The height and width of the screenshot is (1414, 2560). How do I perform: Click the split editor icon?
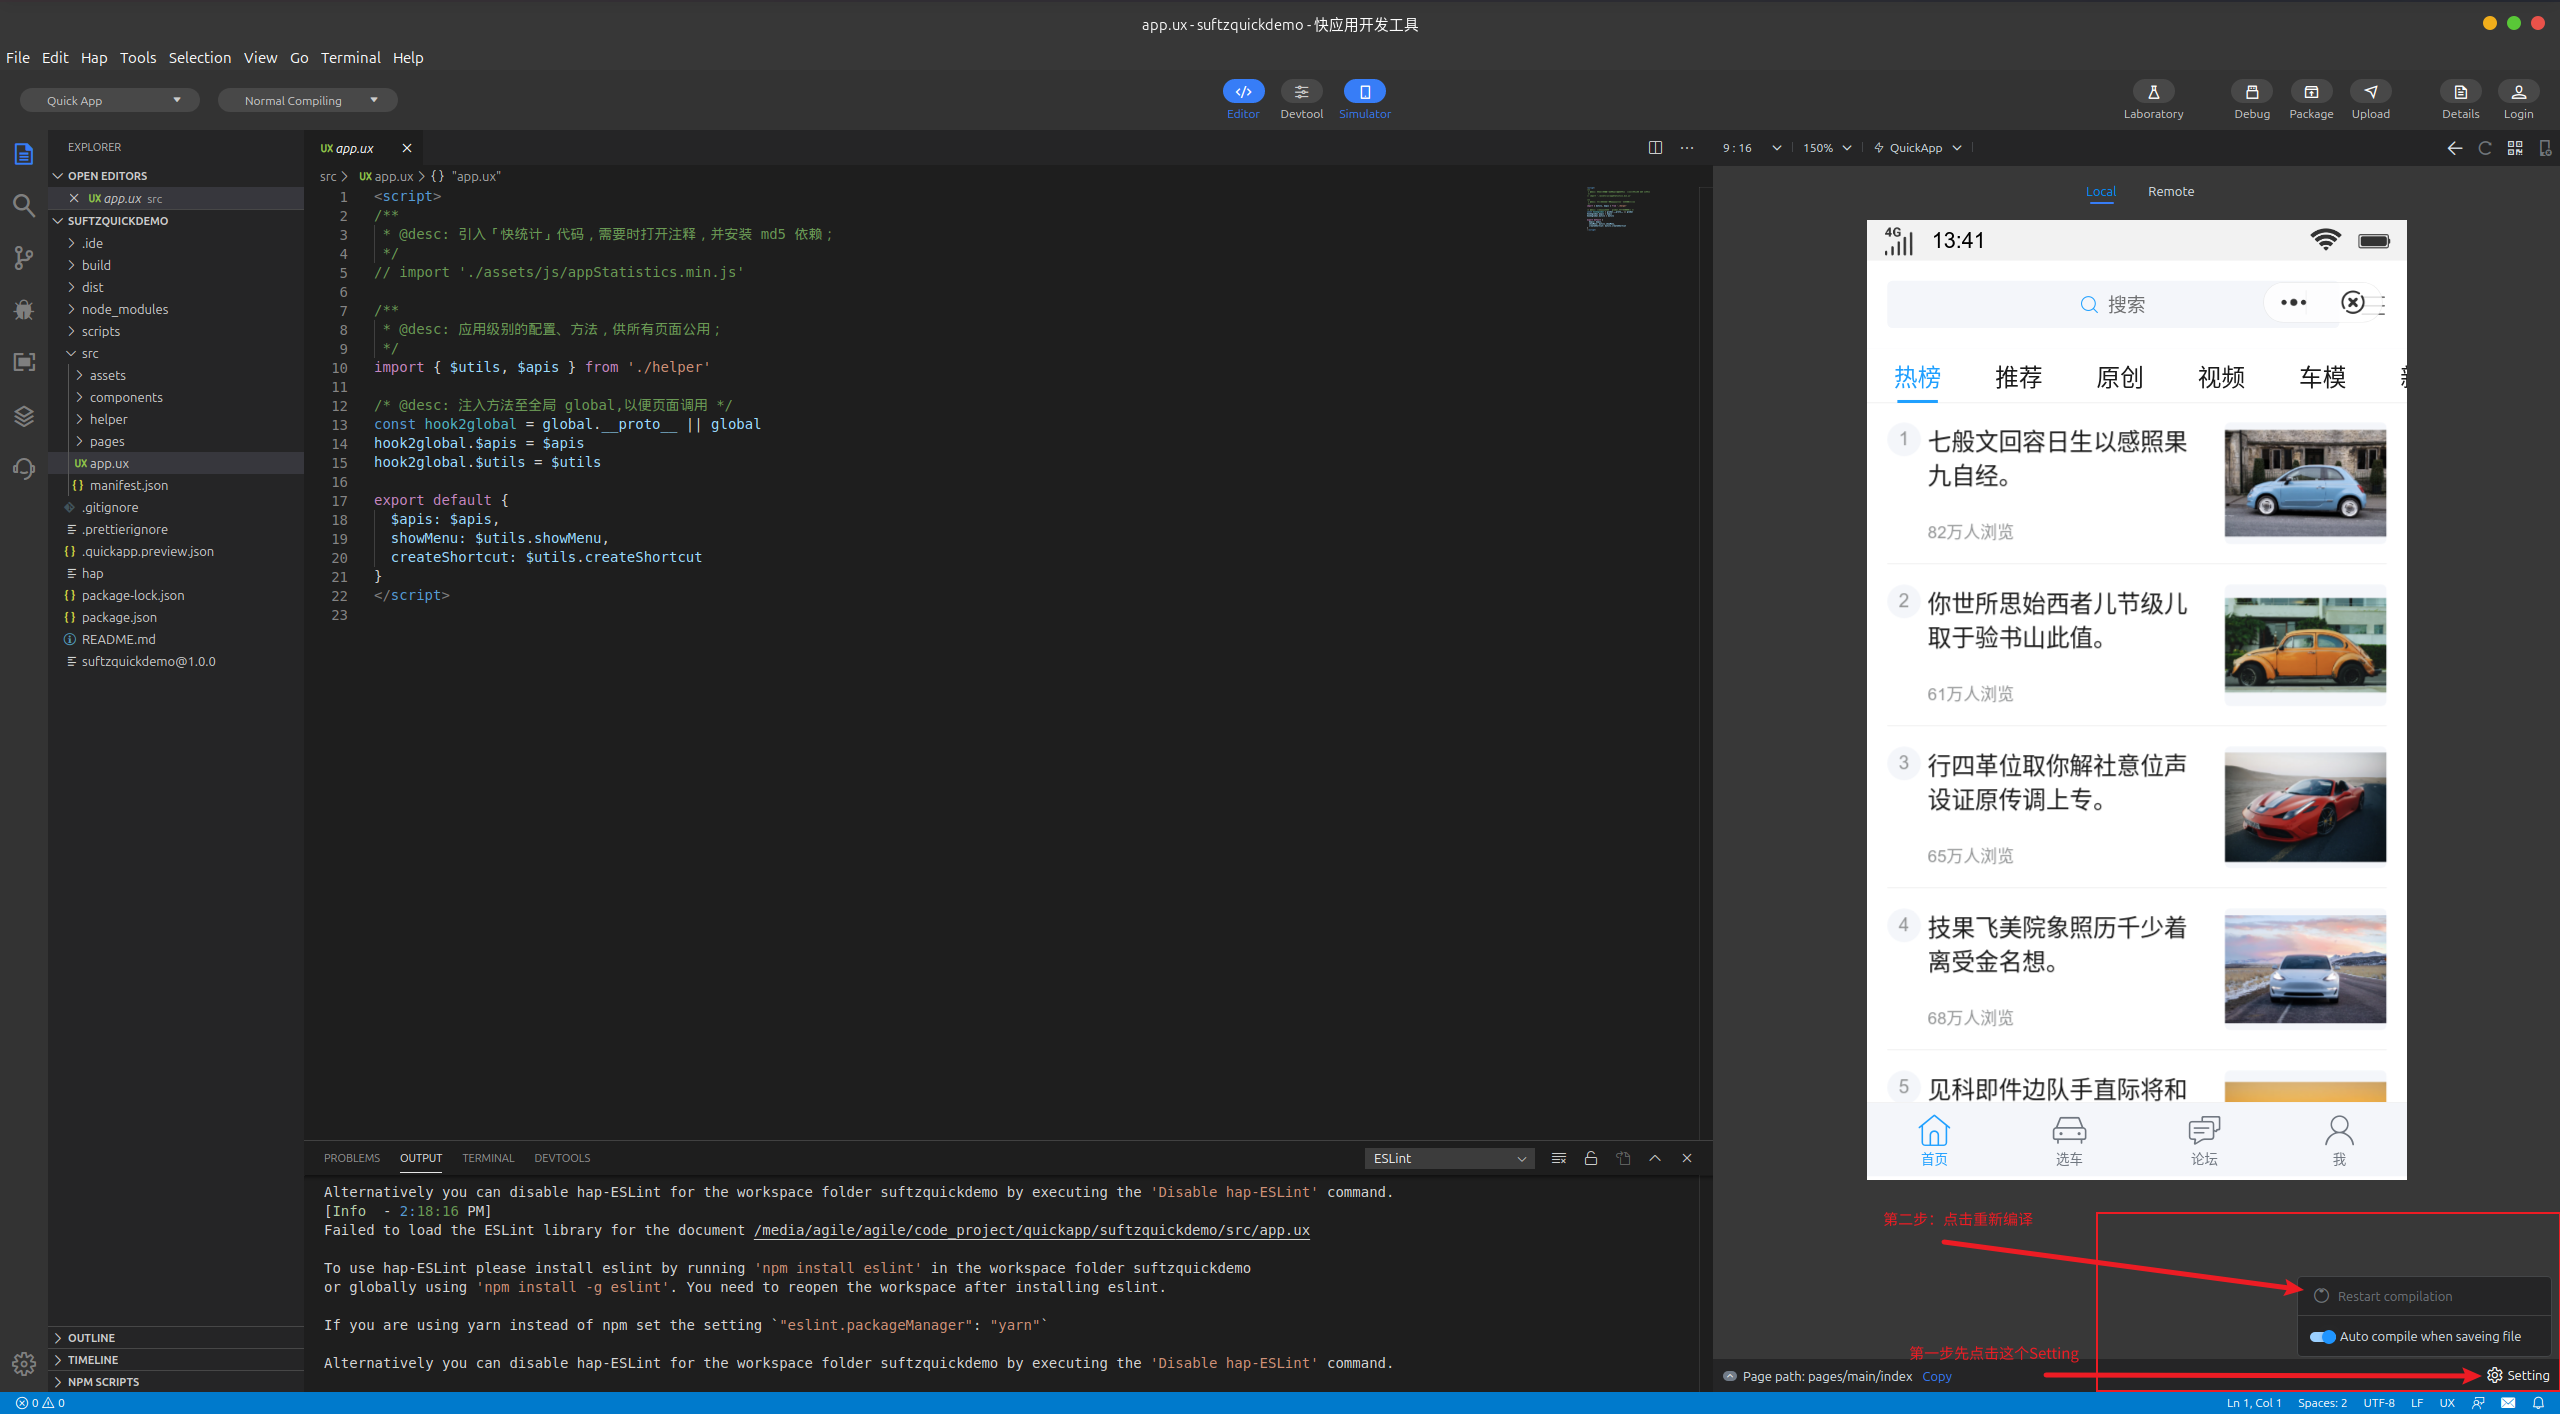(1655, 148)
